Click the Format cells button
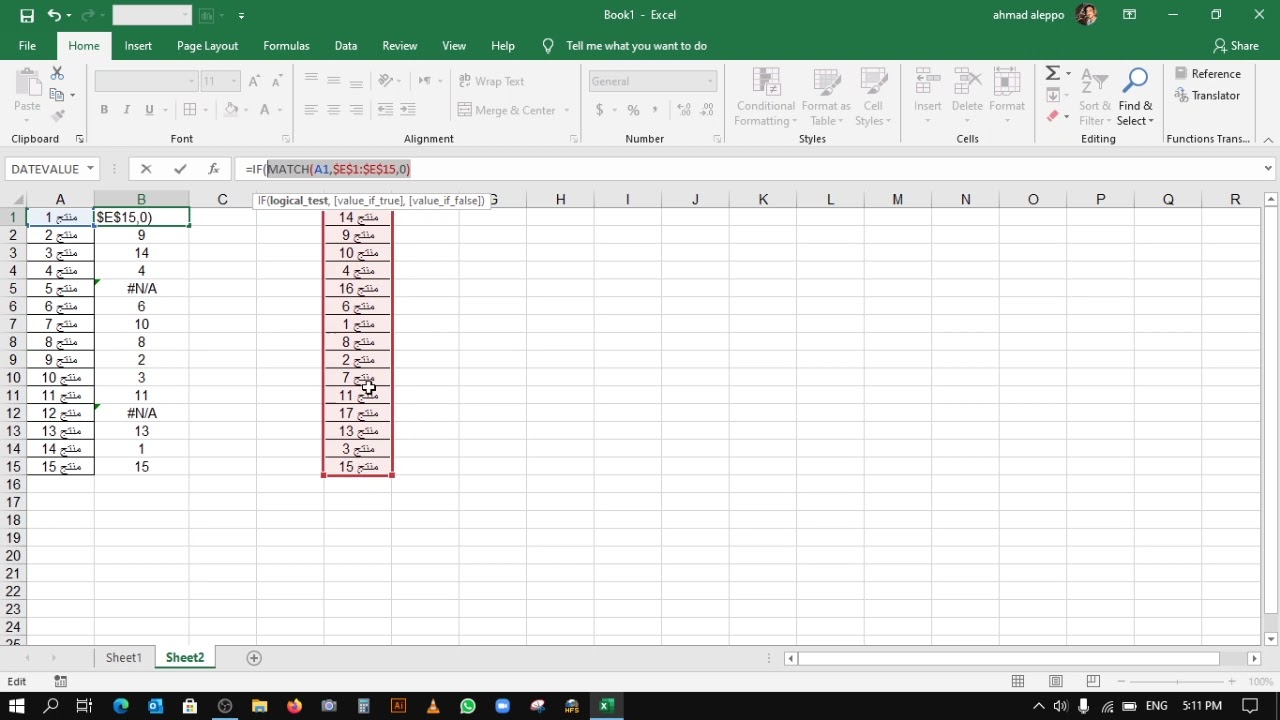1280x720 pixels. click(1007, 98)
